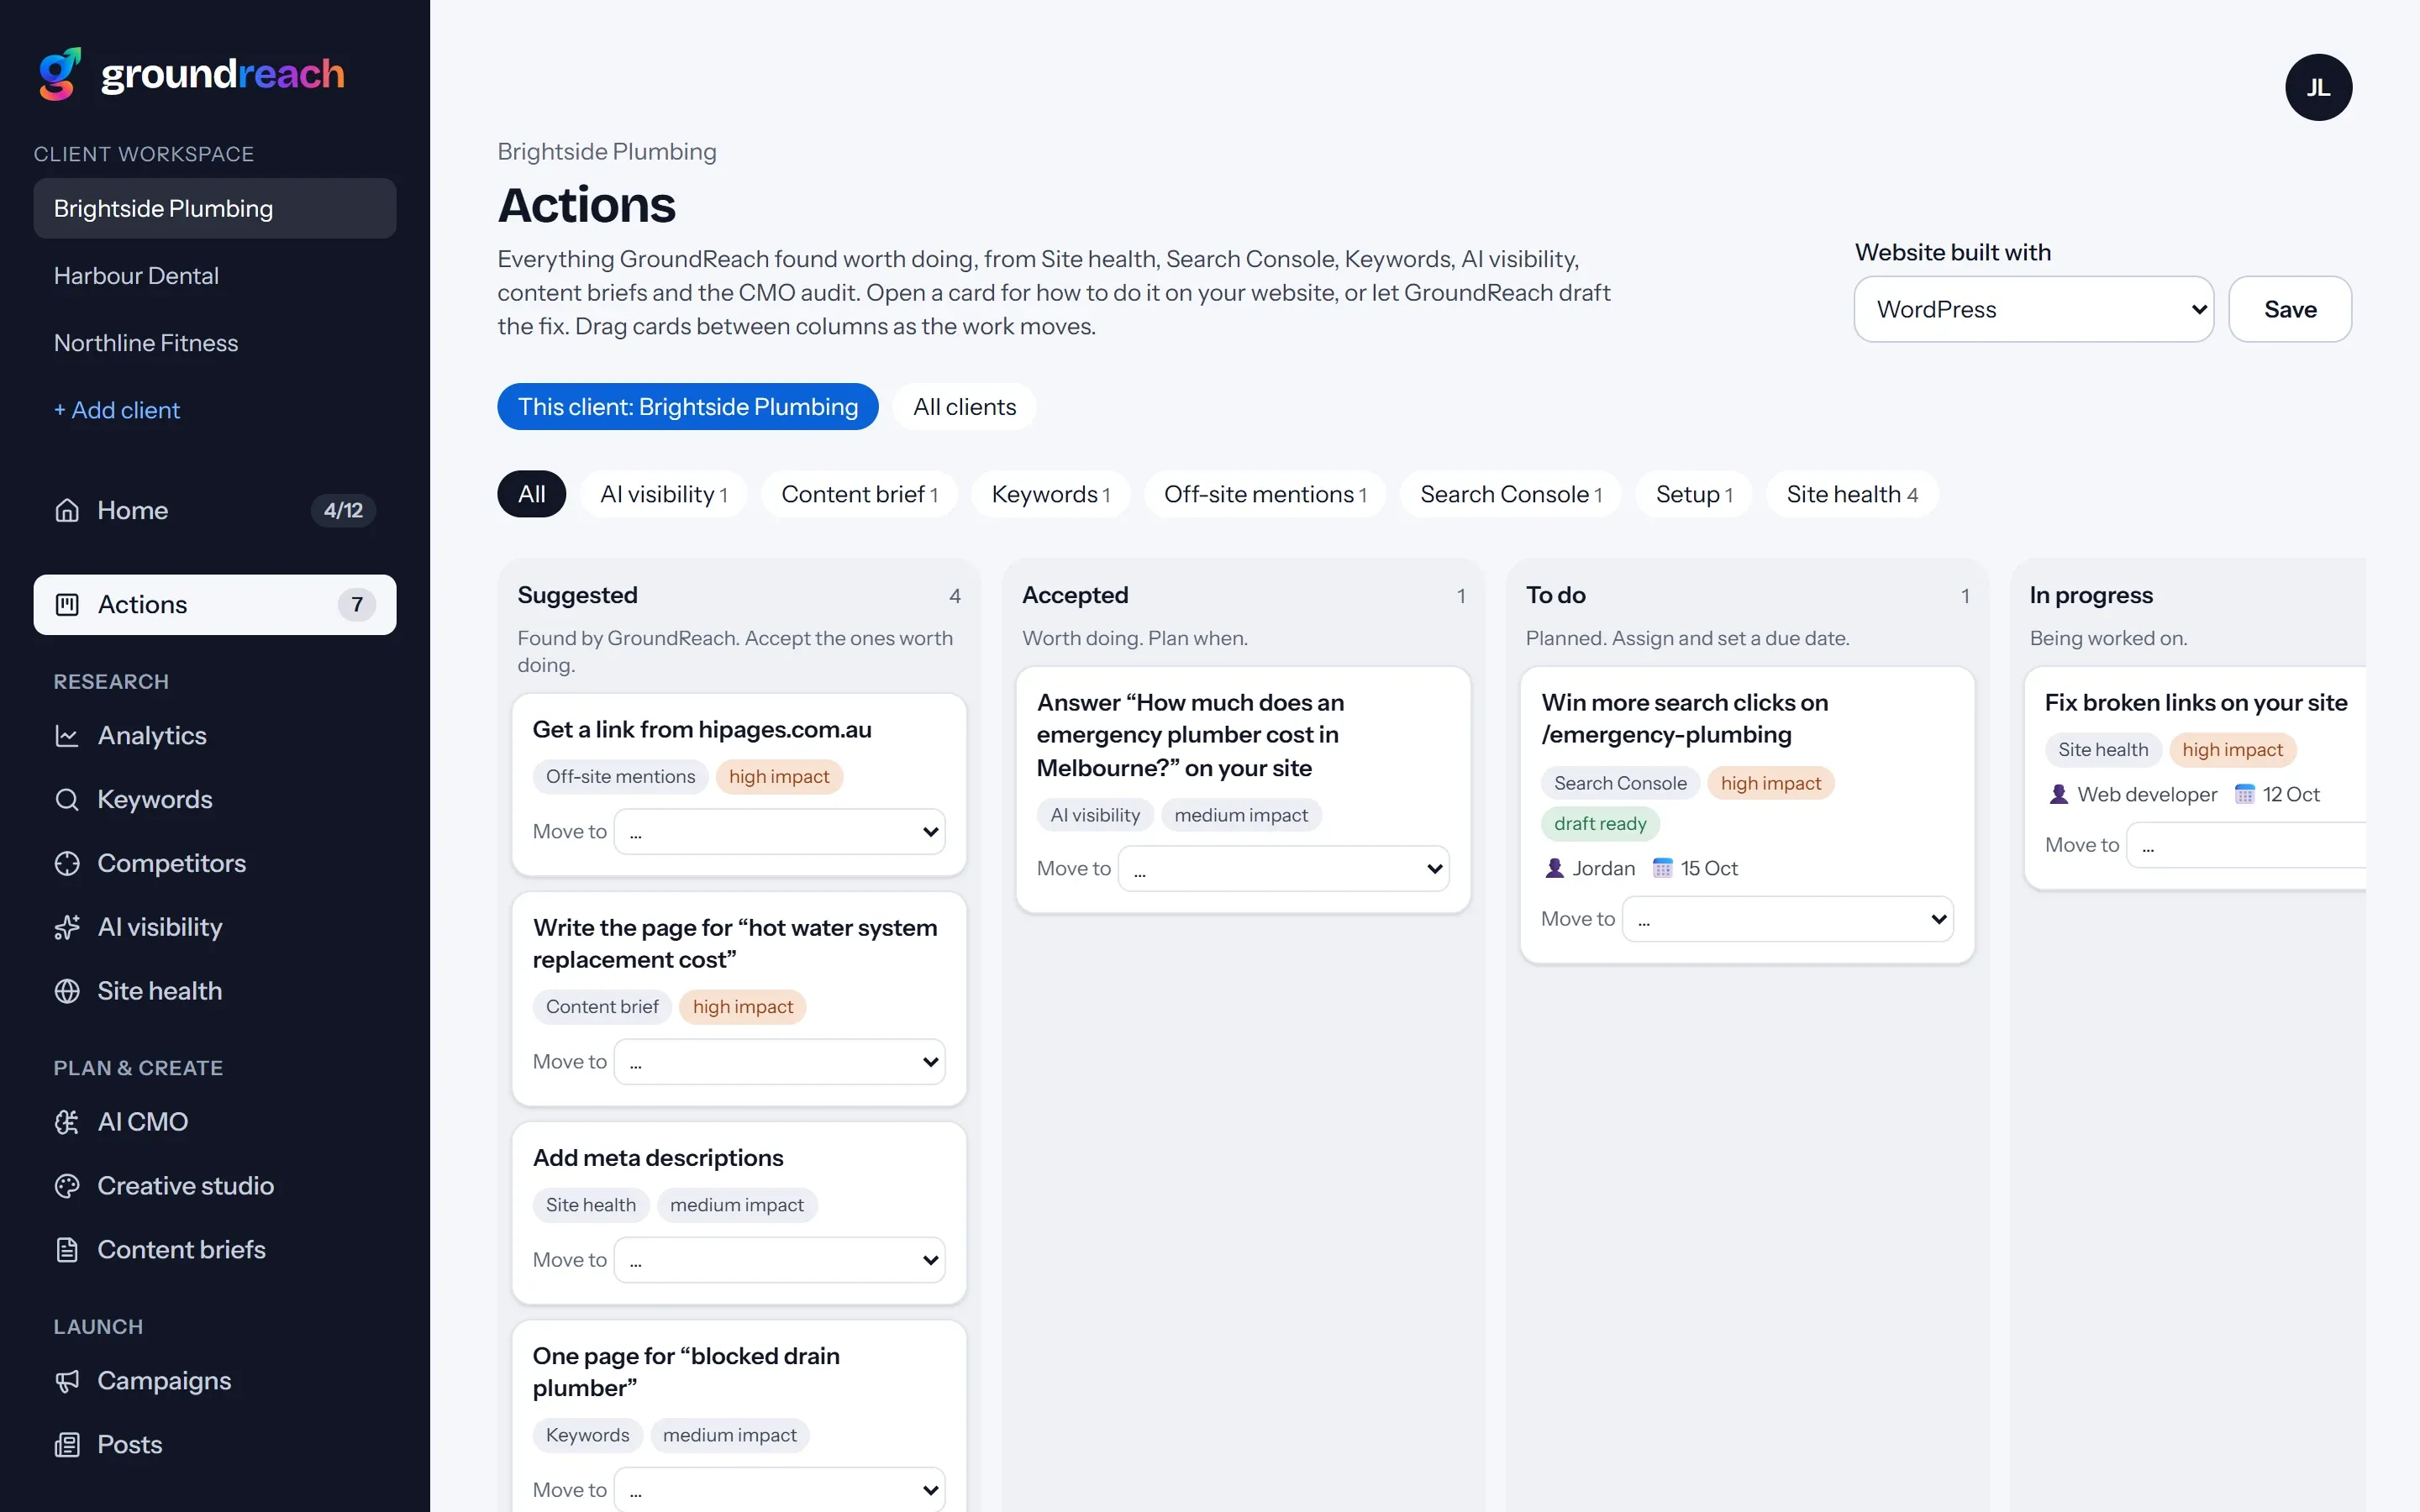Click the GroundReach logo icon
Viewport: 2420px width, 1512px height.
point(59,74)
